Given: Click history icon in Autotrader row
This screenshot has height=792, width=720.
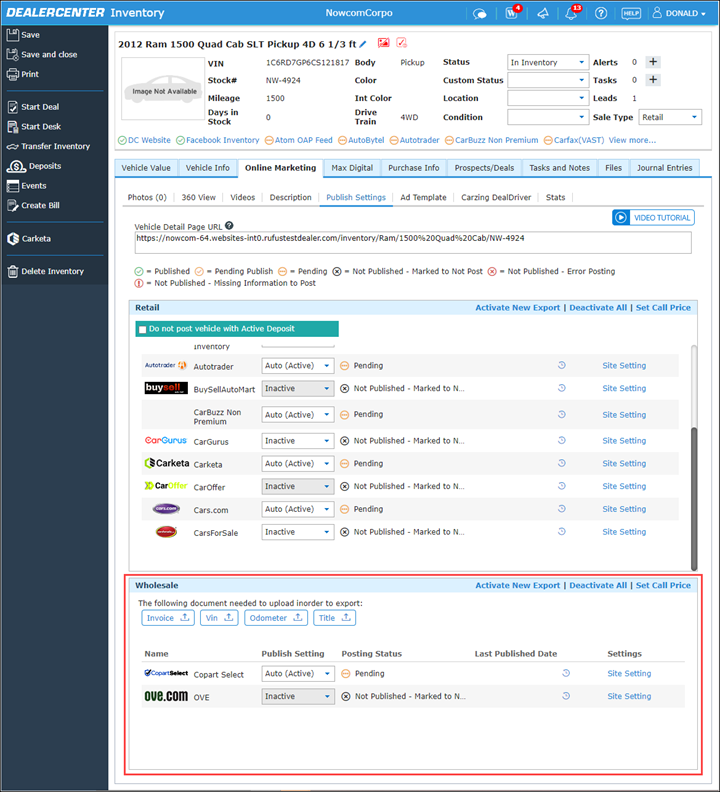Looking at the screenshot, I should pyautogui.click(x=561, y=365).
